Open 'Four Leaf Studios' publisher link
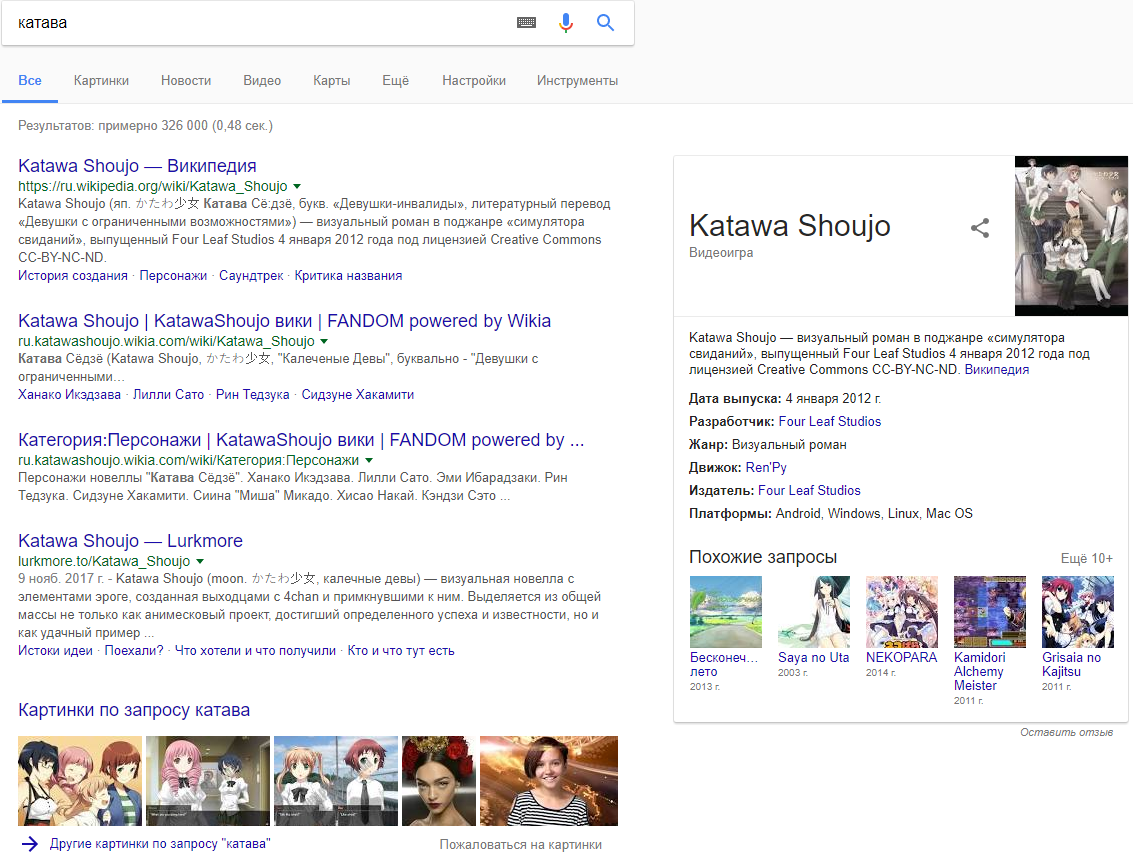Screen dimensions: 1133x852 (809, 491)
